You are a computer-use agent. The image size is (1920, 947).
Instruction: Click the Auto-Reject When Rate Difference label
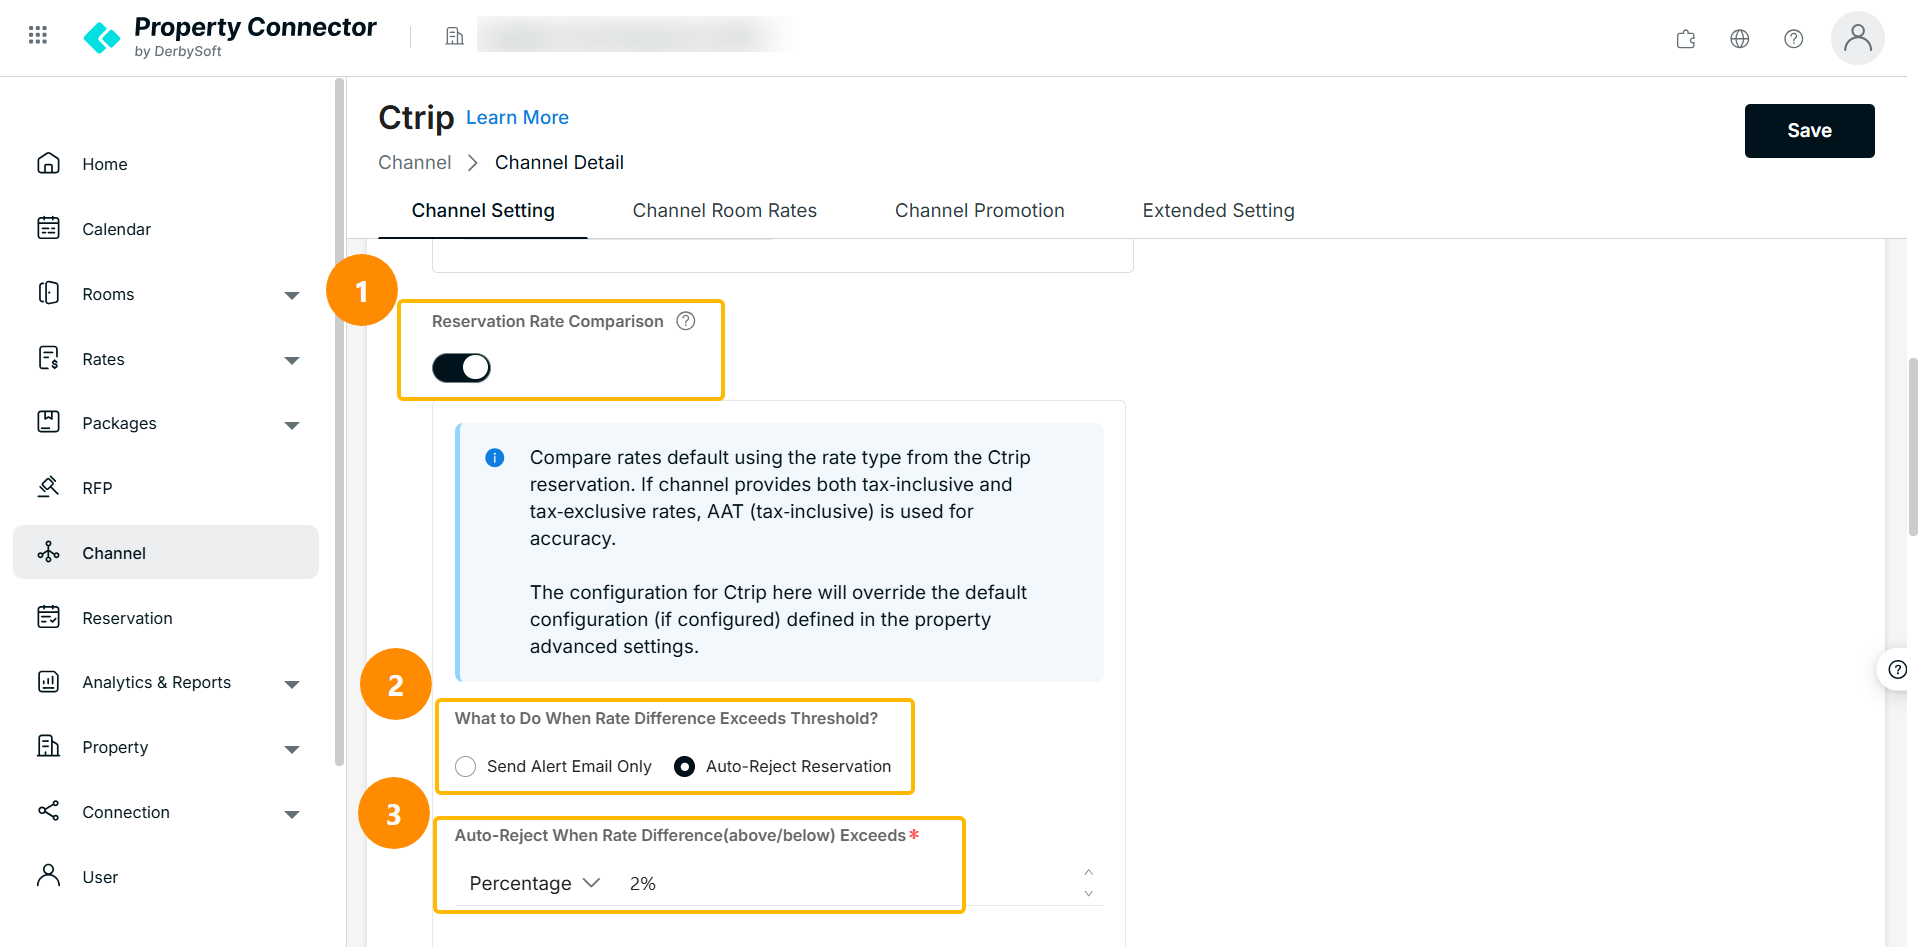(680, 836)
